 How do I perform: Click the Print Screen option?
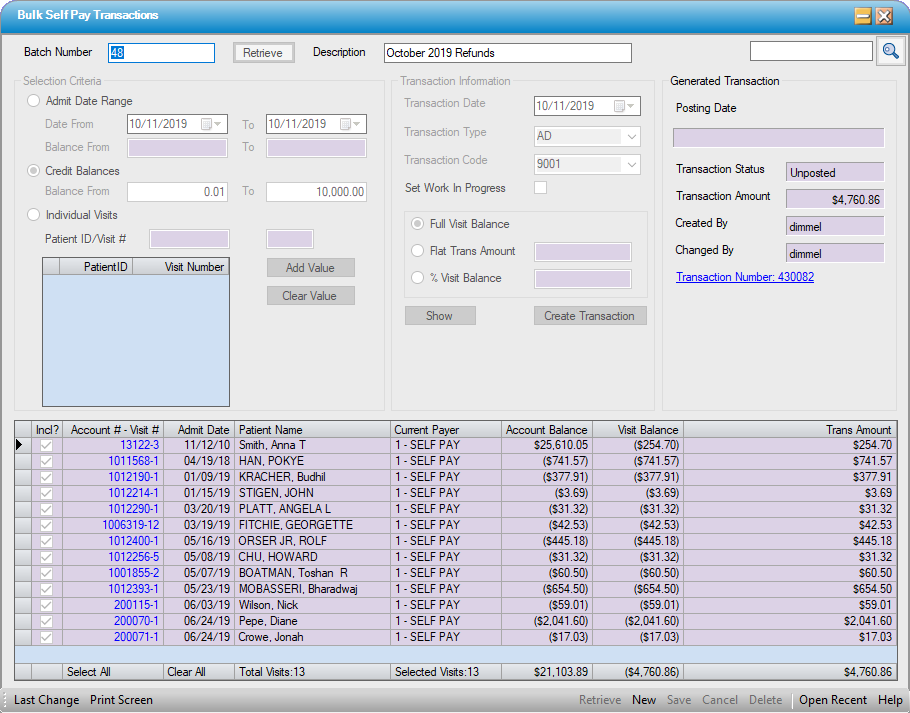tap(121, 700)
